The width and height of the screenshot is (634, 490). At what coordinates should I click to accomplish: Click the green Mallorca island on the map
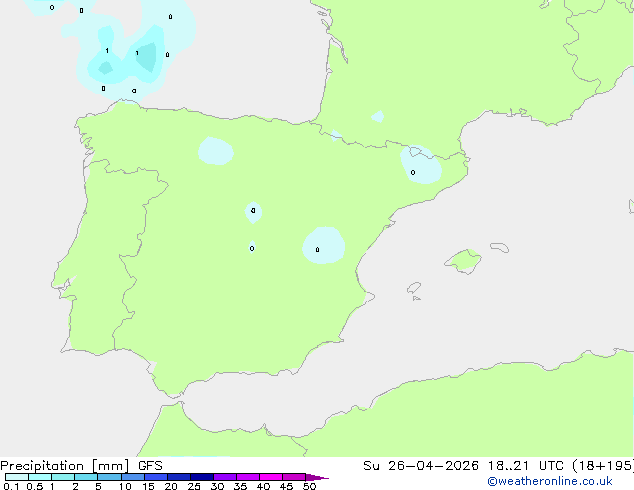tap(464, 261)
